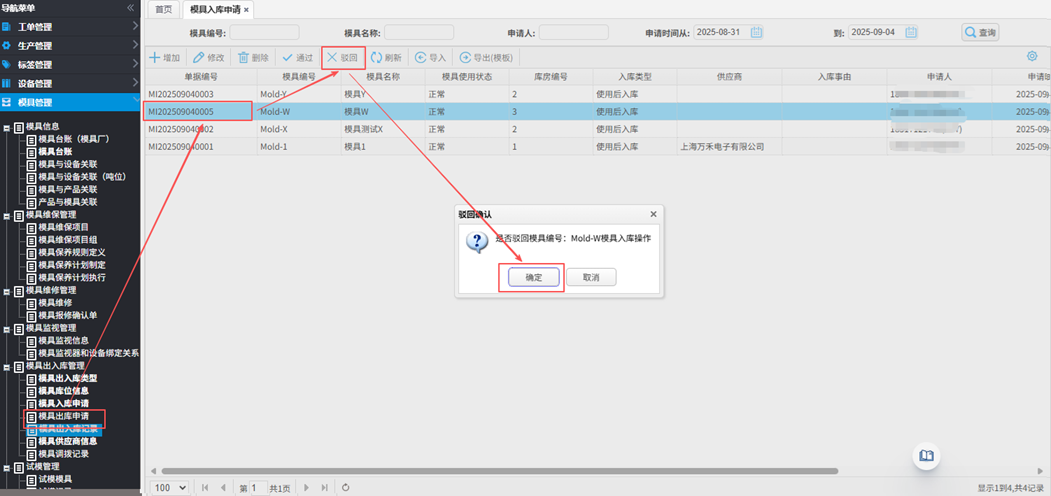Click the 导入 (Import) toolbar icon

tap(421, 58)
